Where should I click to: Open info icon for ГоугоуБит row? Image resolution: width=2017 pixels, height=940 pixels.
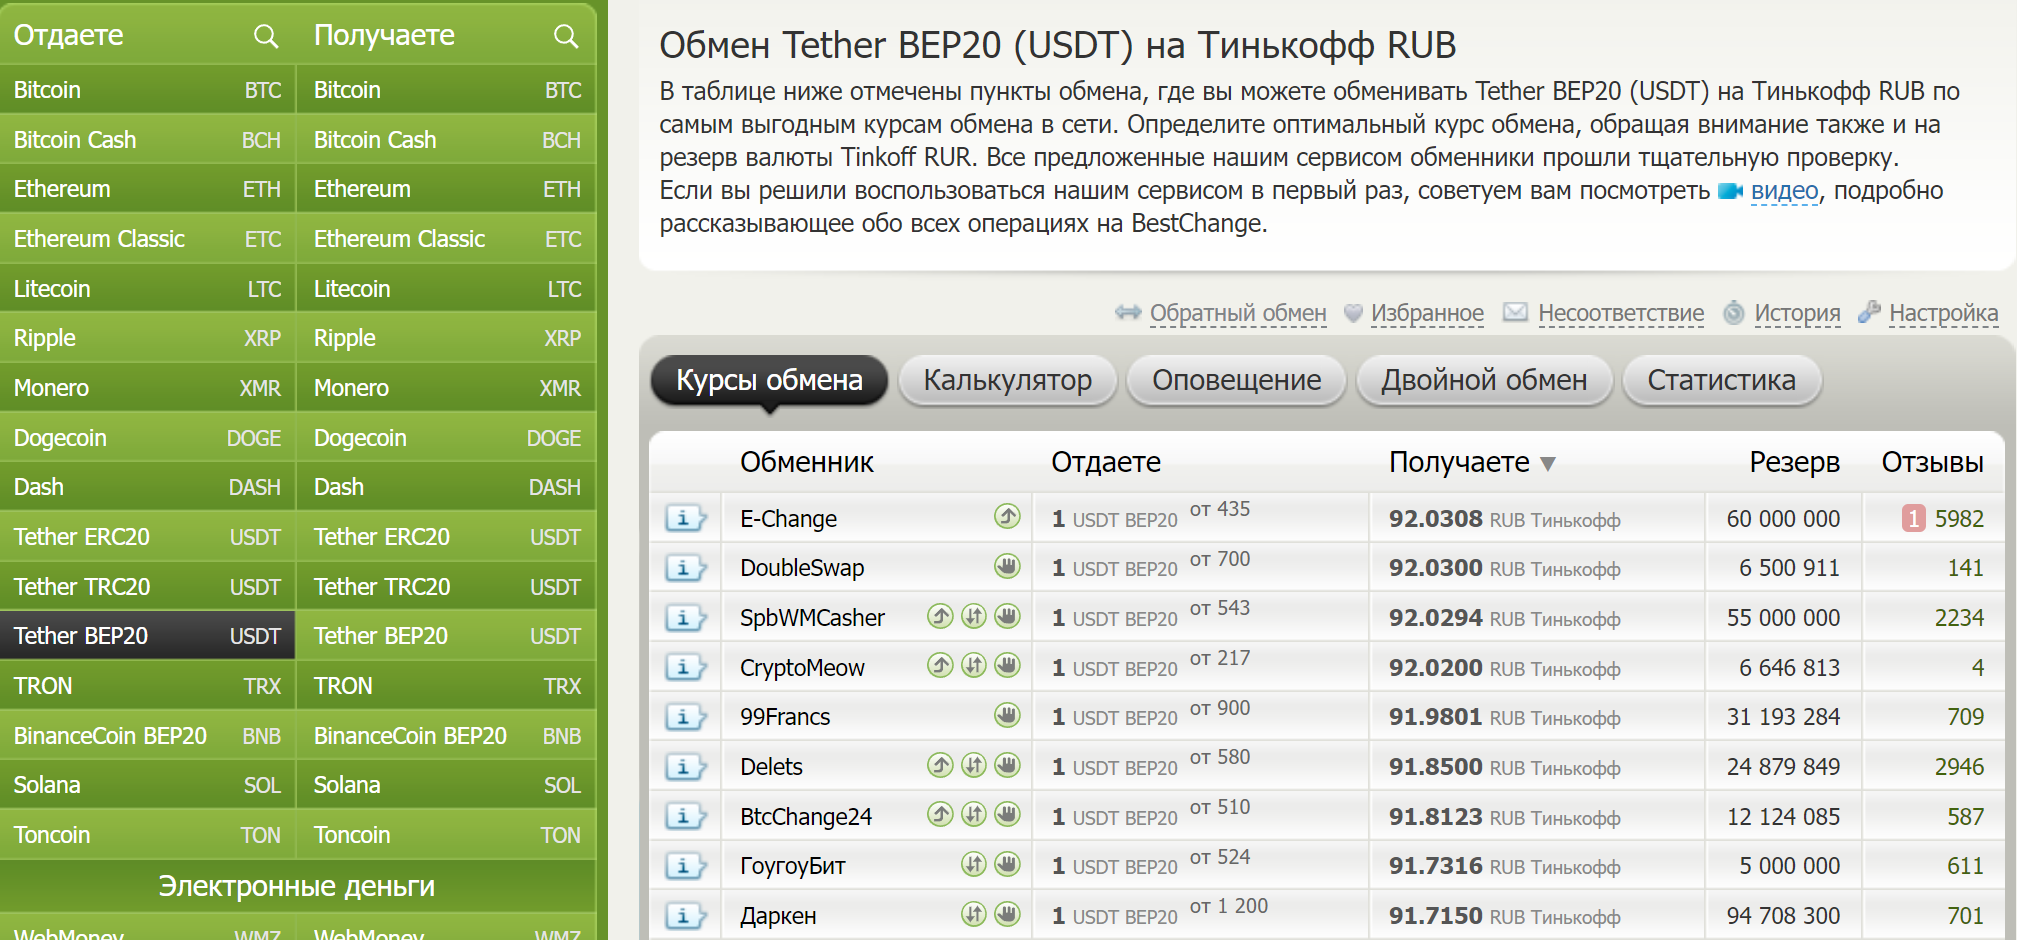click(685, 866)
